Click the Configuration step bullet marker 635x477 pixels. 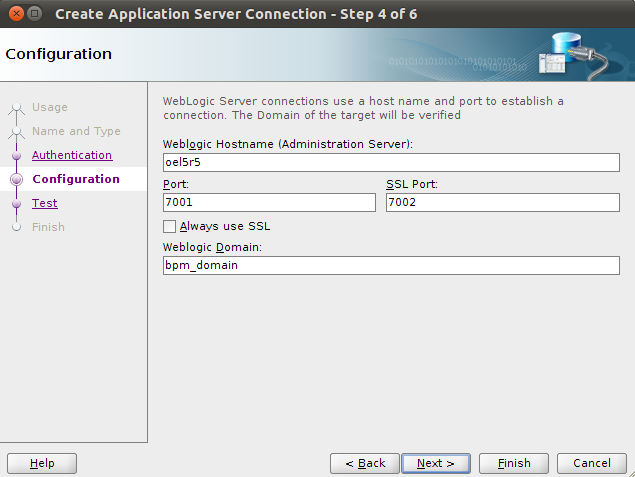click(x=17, y=179)
